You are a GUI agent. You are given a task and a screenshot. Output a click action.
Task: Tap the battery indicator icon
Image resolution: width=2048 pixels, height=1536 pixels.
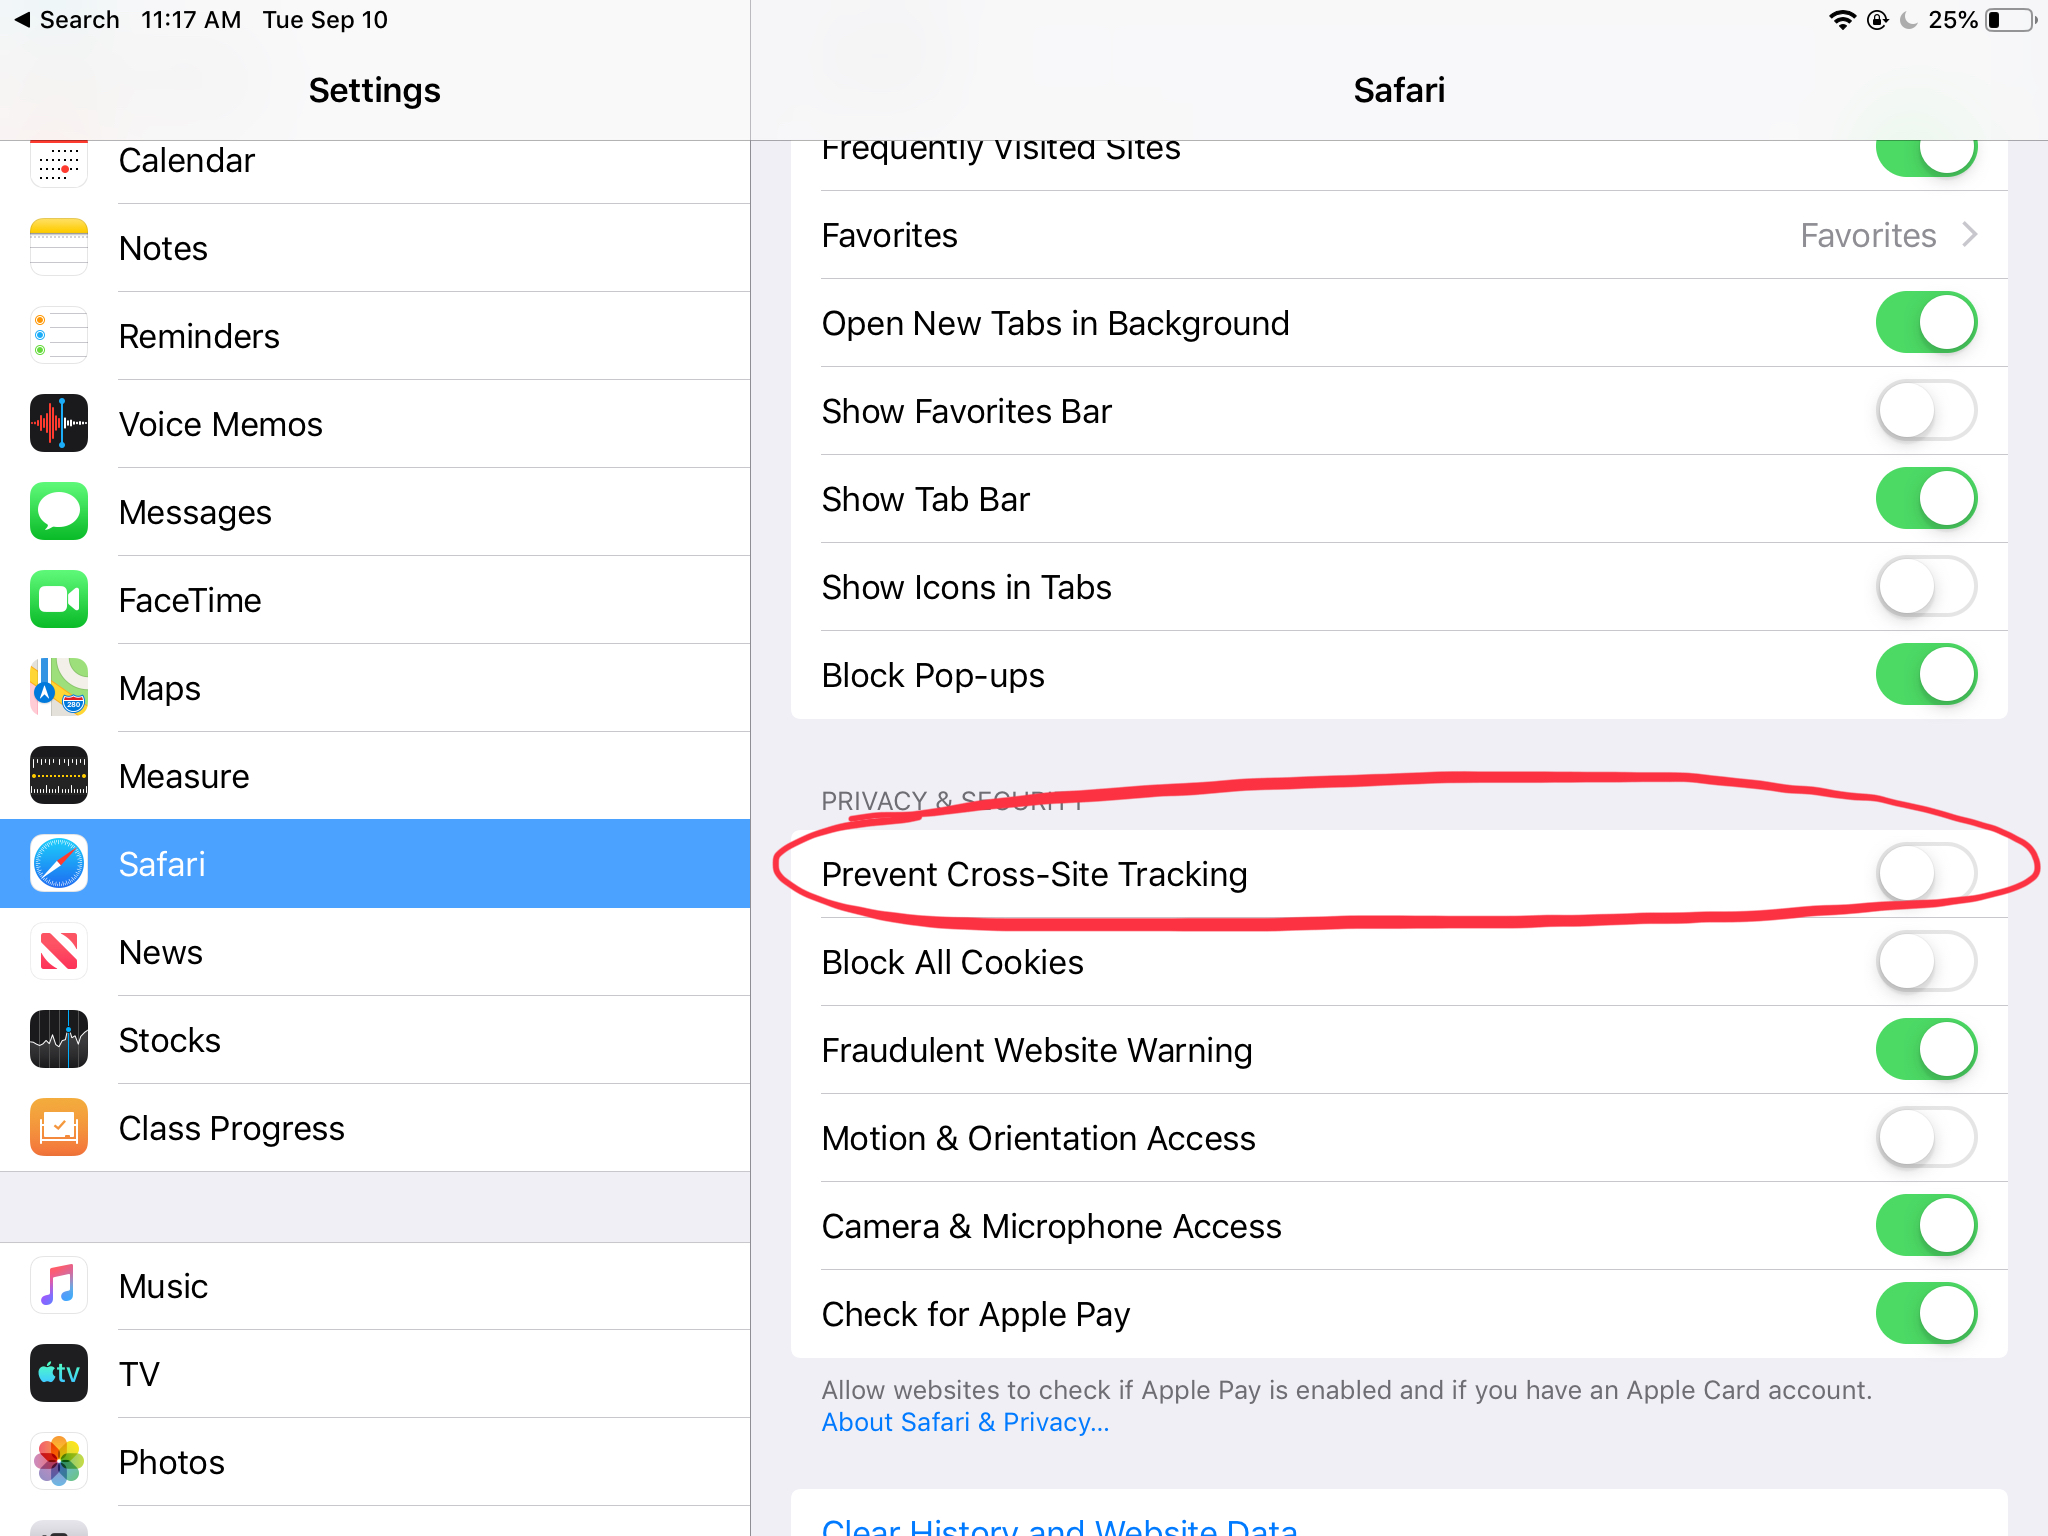[x=2012, y=20]
